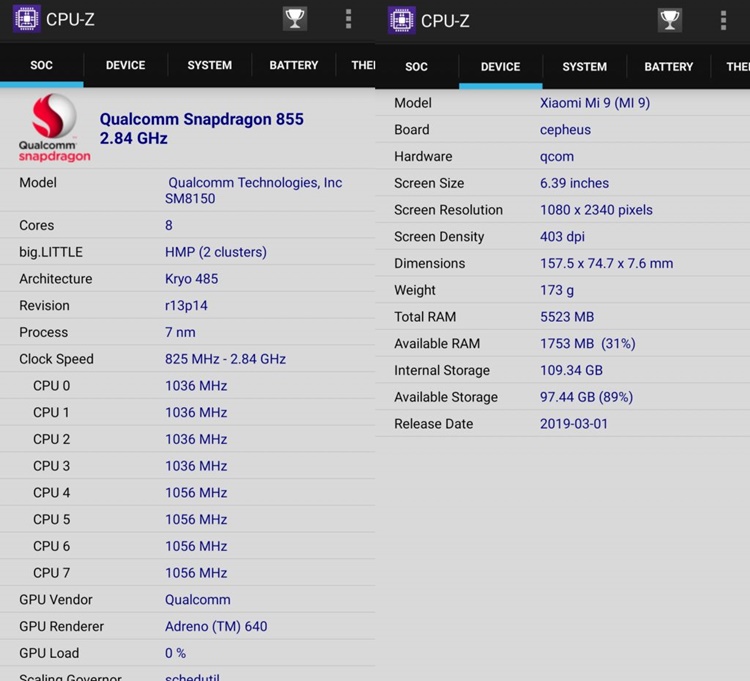Viewport: 750px width, 681px height.
Task: Tap Total RAM value '5523 MB'
Action: point(567,317)
